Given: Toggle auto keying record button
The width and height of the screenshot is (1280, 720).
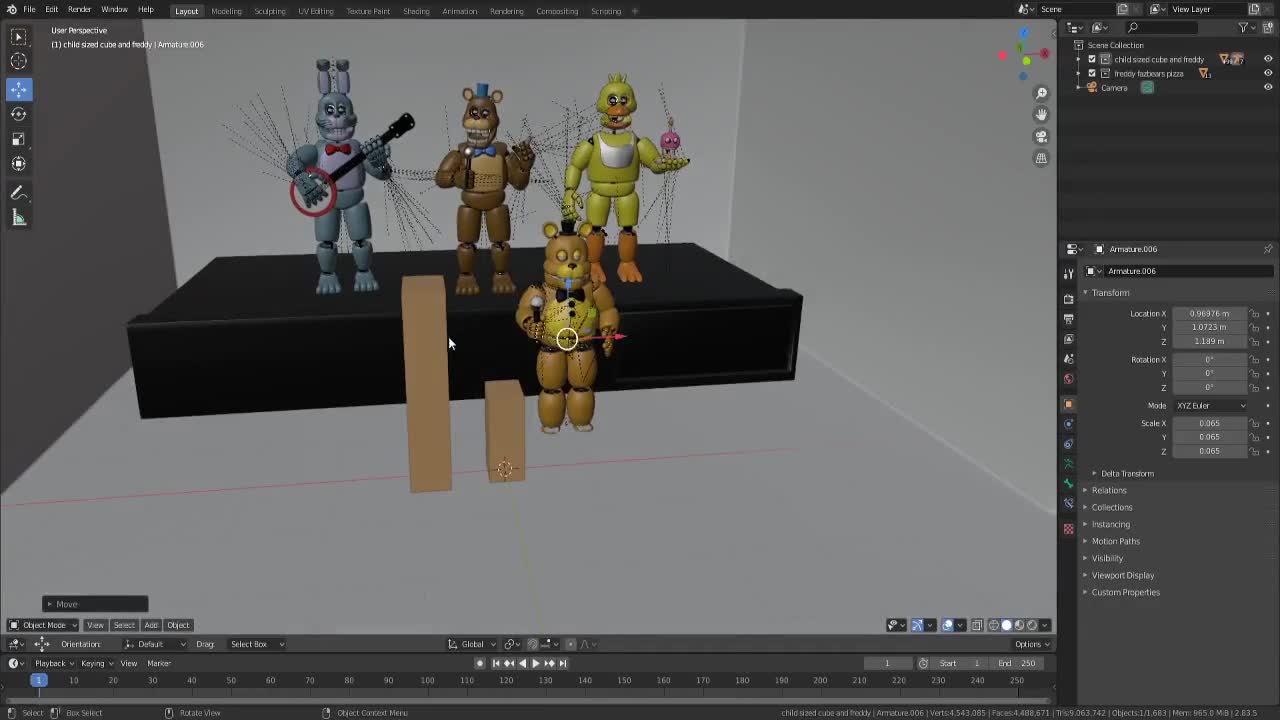Looking at the screenshot, I should (x=480, y=663).
